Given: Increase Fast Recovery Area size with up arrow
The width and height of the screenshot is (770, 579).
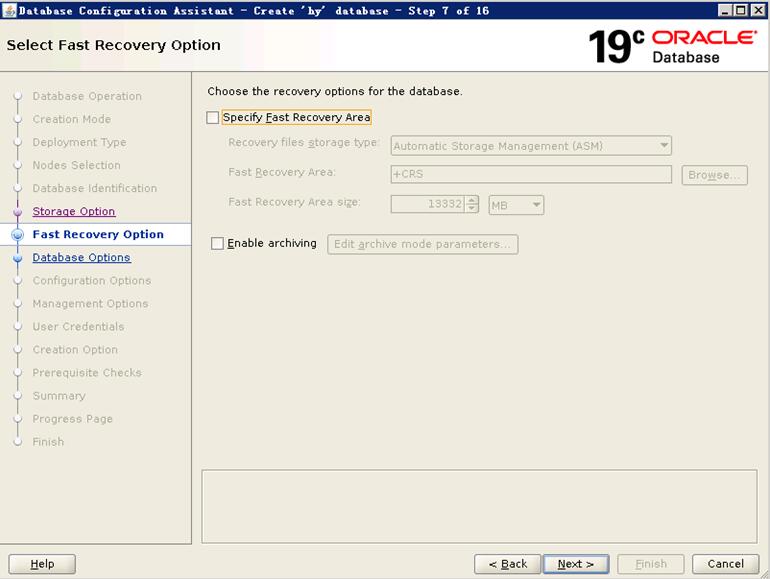Looking at the screenshot, I should [x=471, y=200].
